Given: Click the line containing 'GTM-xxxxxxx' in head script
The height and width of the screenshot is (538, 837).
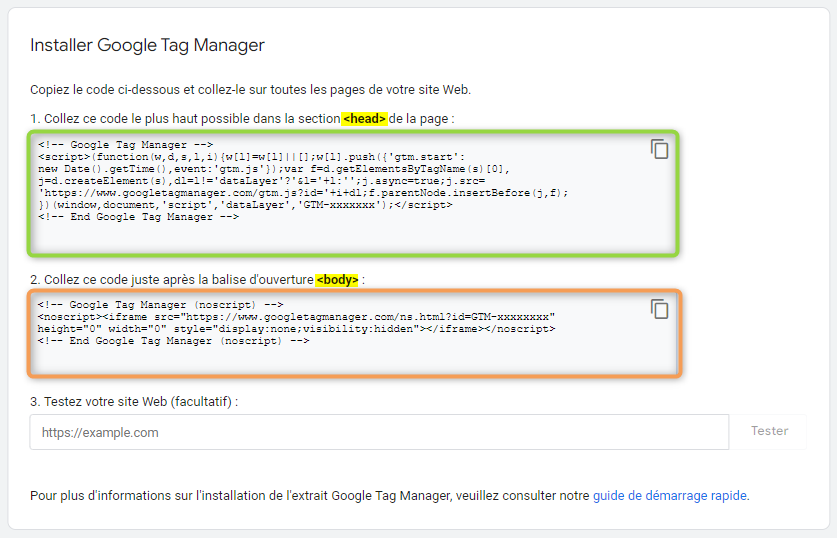Looking at the screenshot, I should tap(245, 205).
